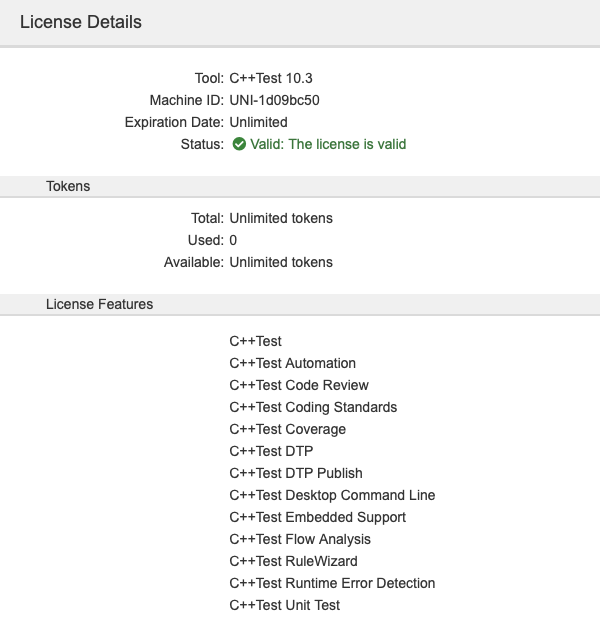Select the C++Test Flow Analysis feature
The image size is (600, 640).
click(x=300, y=540)
